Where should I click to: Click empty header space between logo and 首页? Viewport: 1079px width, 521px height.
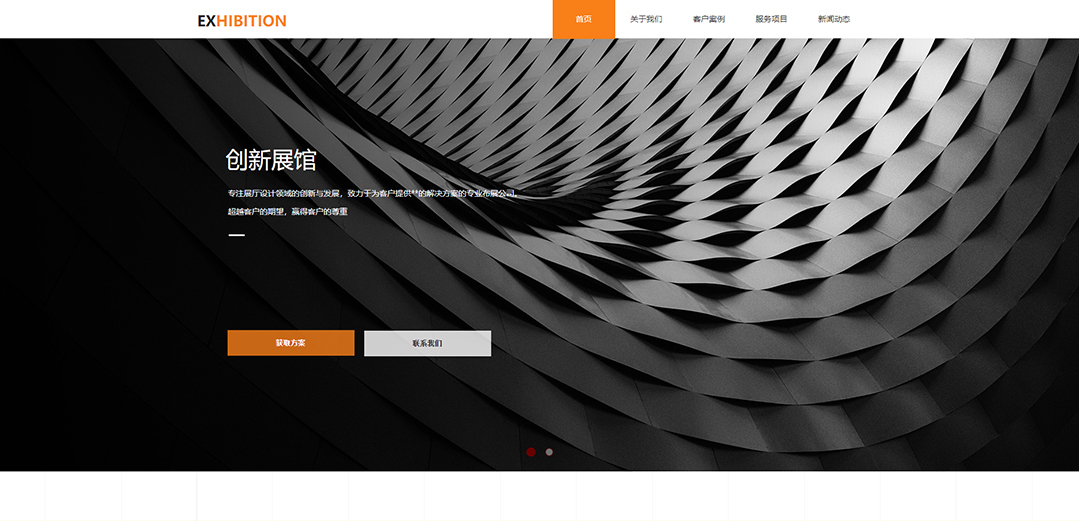pos(420,19)
